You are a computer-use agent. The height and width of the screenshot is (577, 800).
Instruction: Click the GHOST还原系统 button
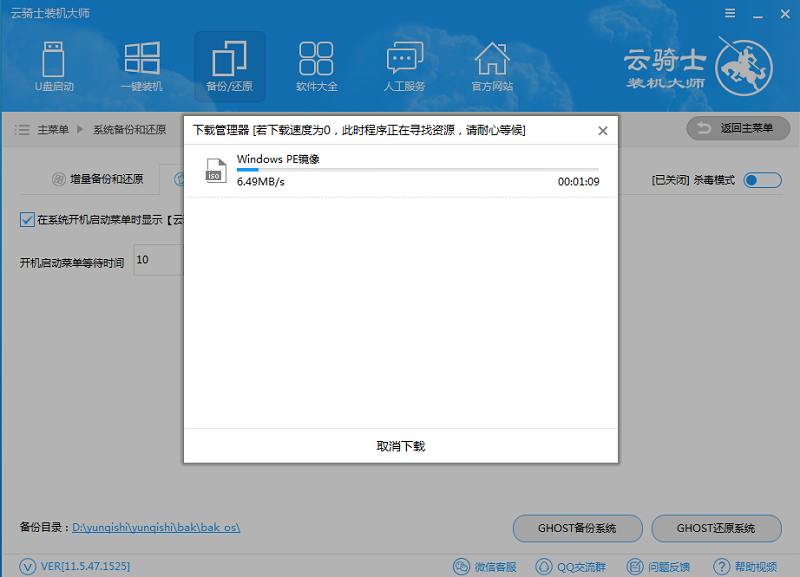click(716, 529)
